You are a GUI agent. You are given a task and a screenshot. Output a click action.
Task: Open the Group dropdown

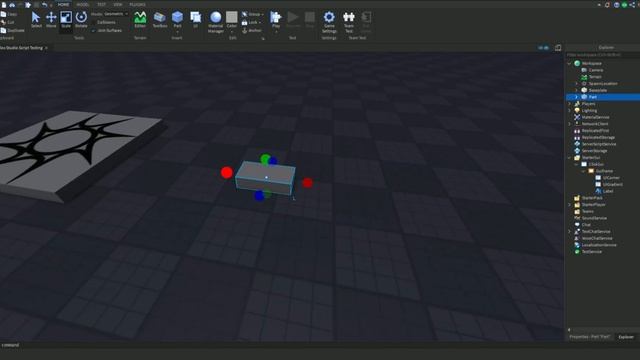(x=252, y=14)
